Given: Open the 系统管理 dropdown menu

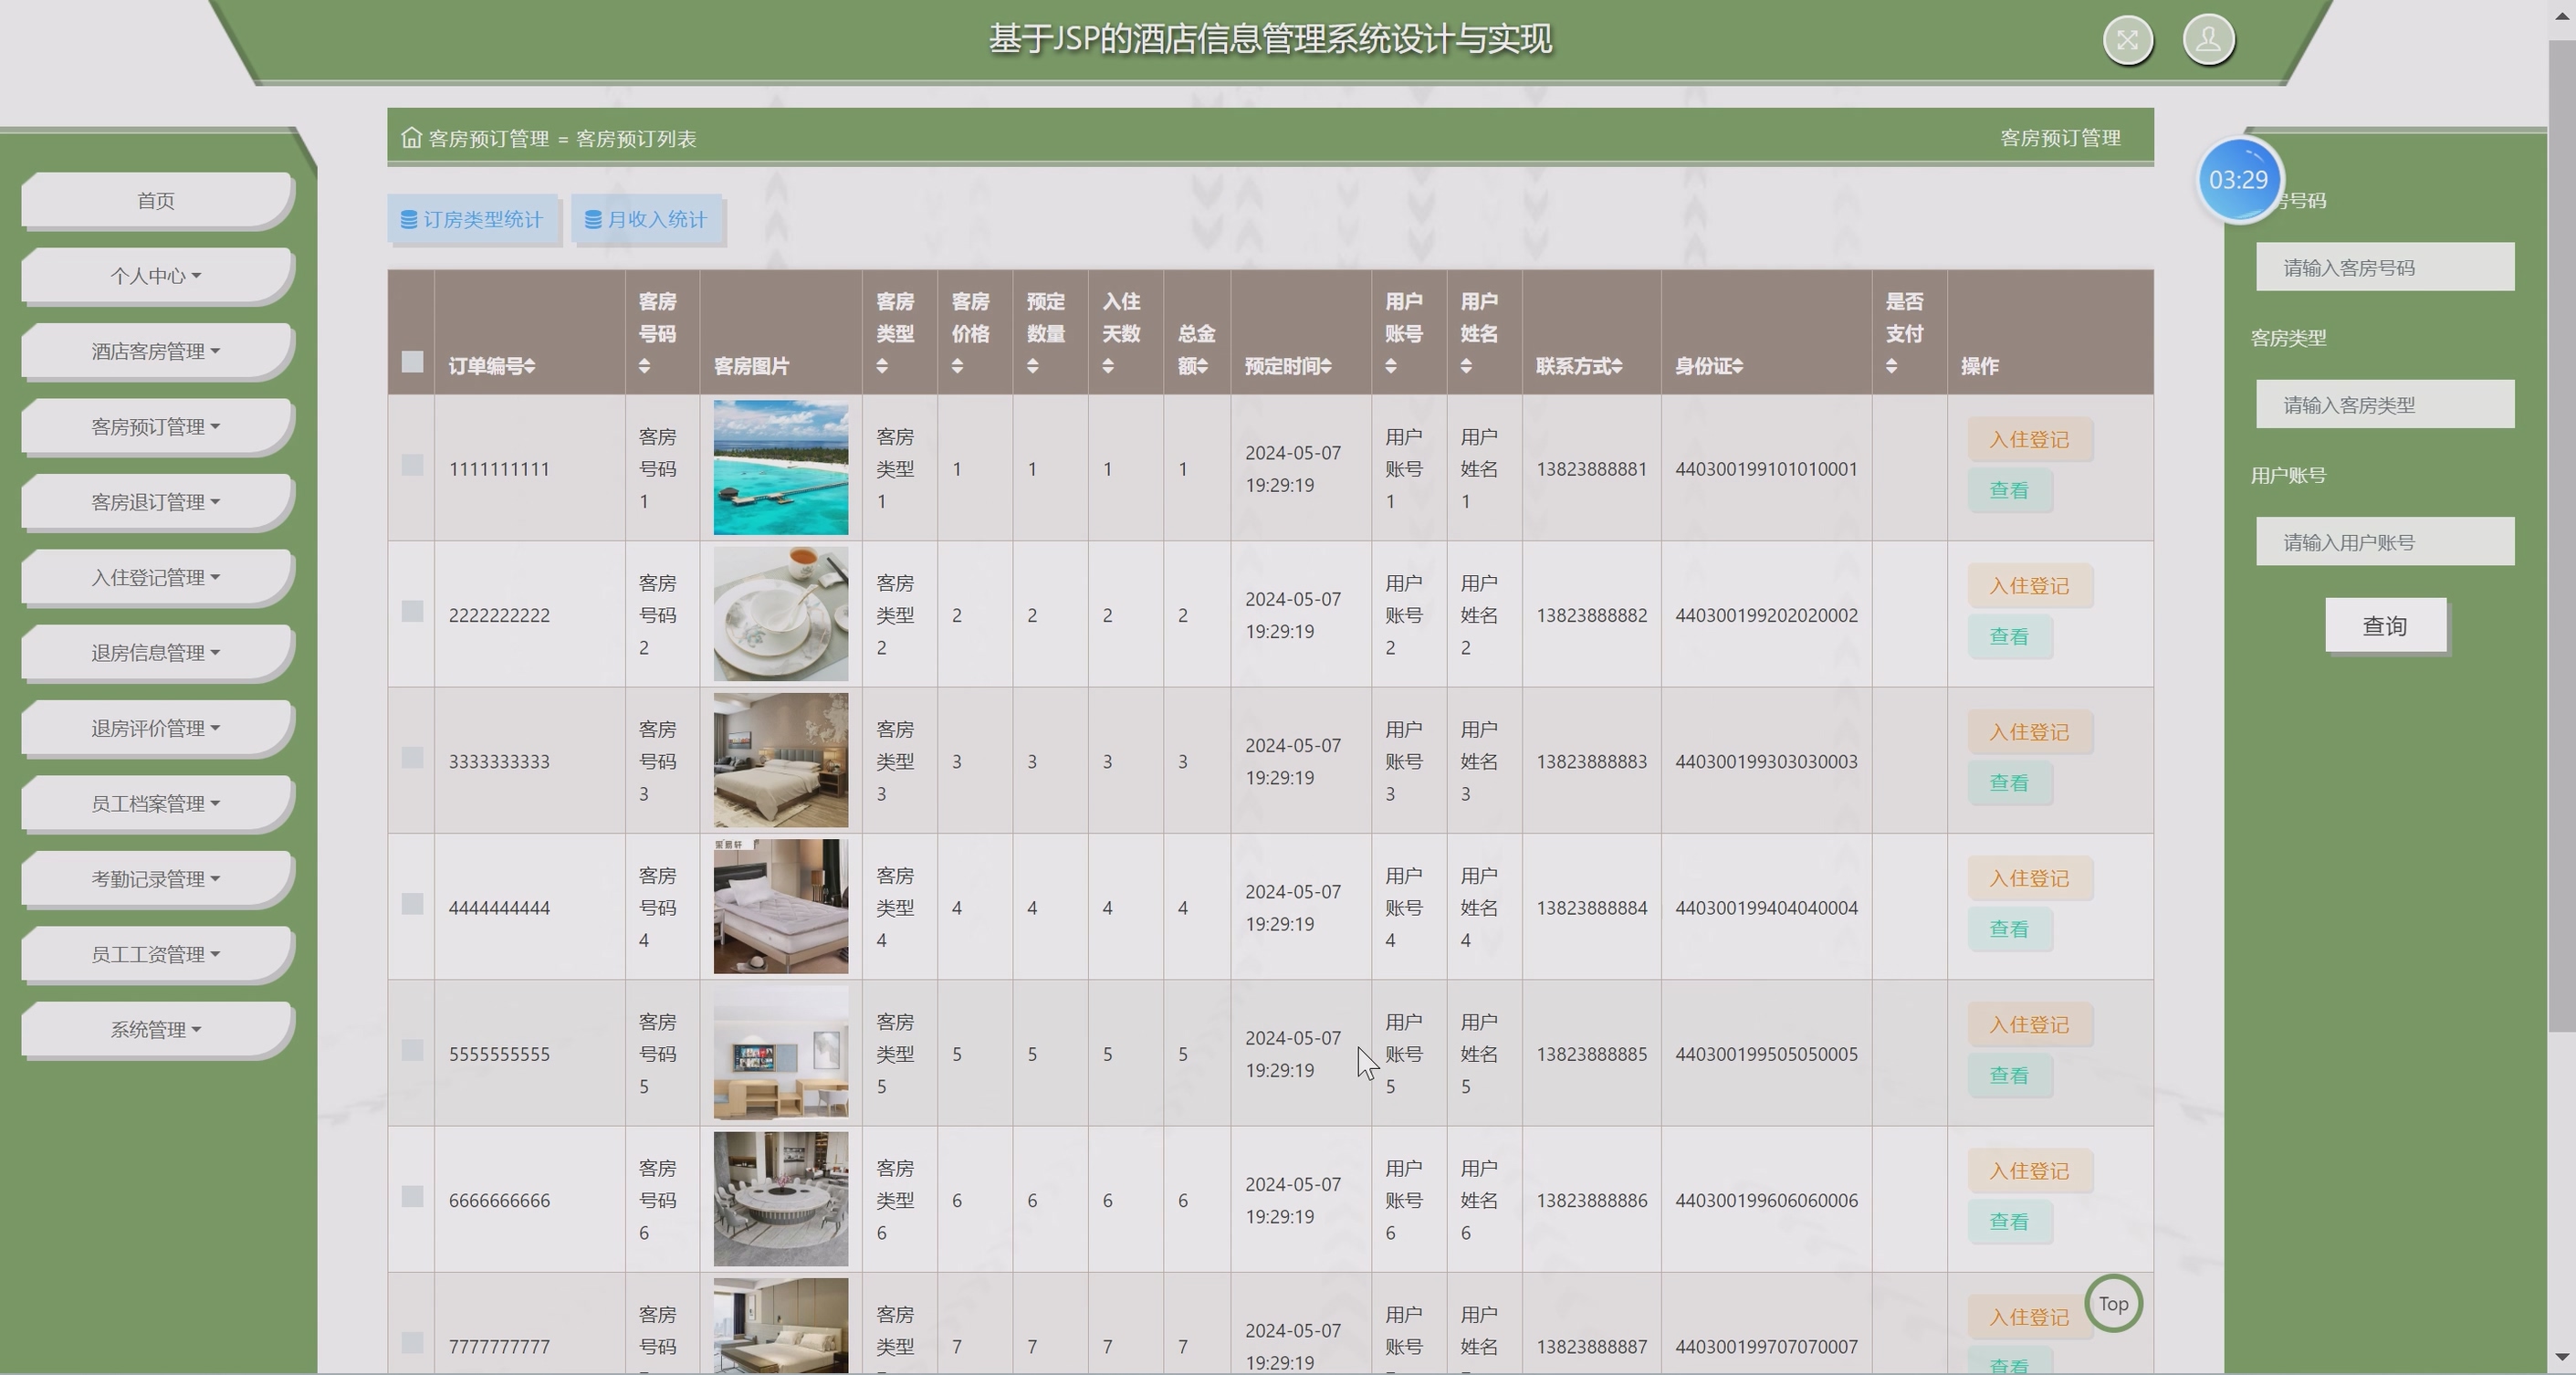Looking at the screenshot, I should (x=156, y=1030).
